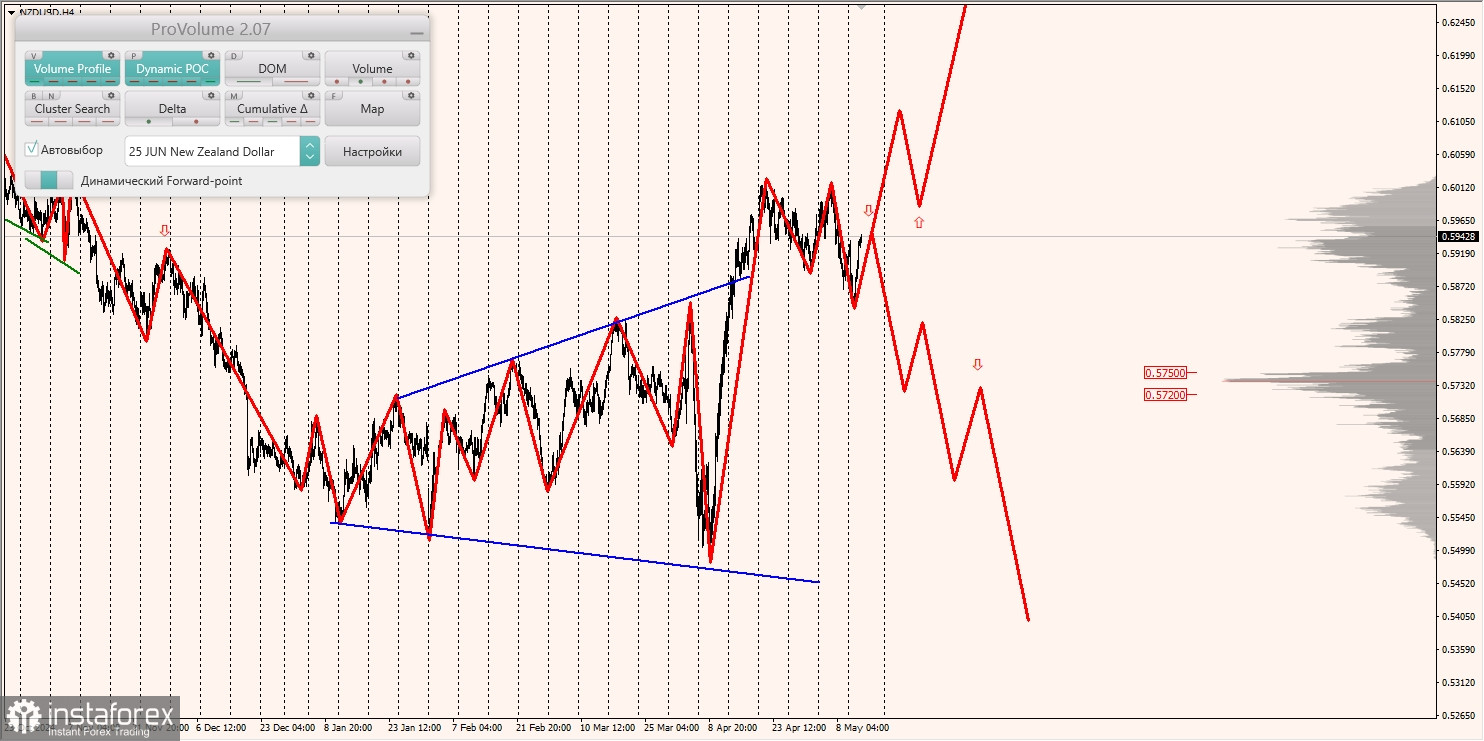Click the M hotkey tag on Cumulative Δ

pyautogui.click(x=234, y=96)
